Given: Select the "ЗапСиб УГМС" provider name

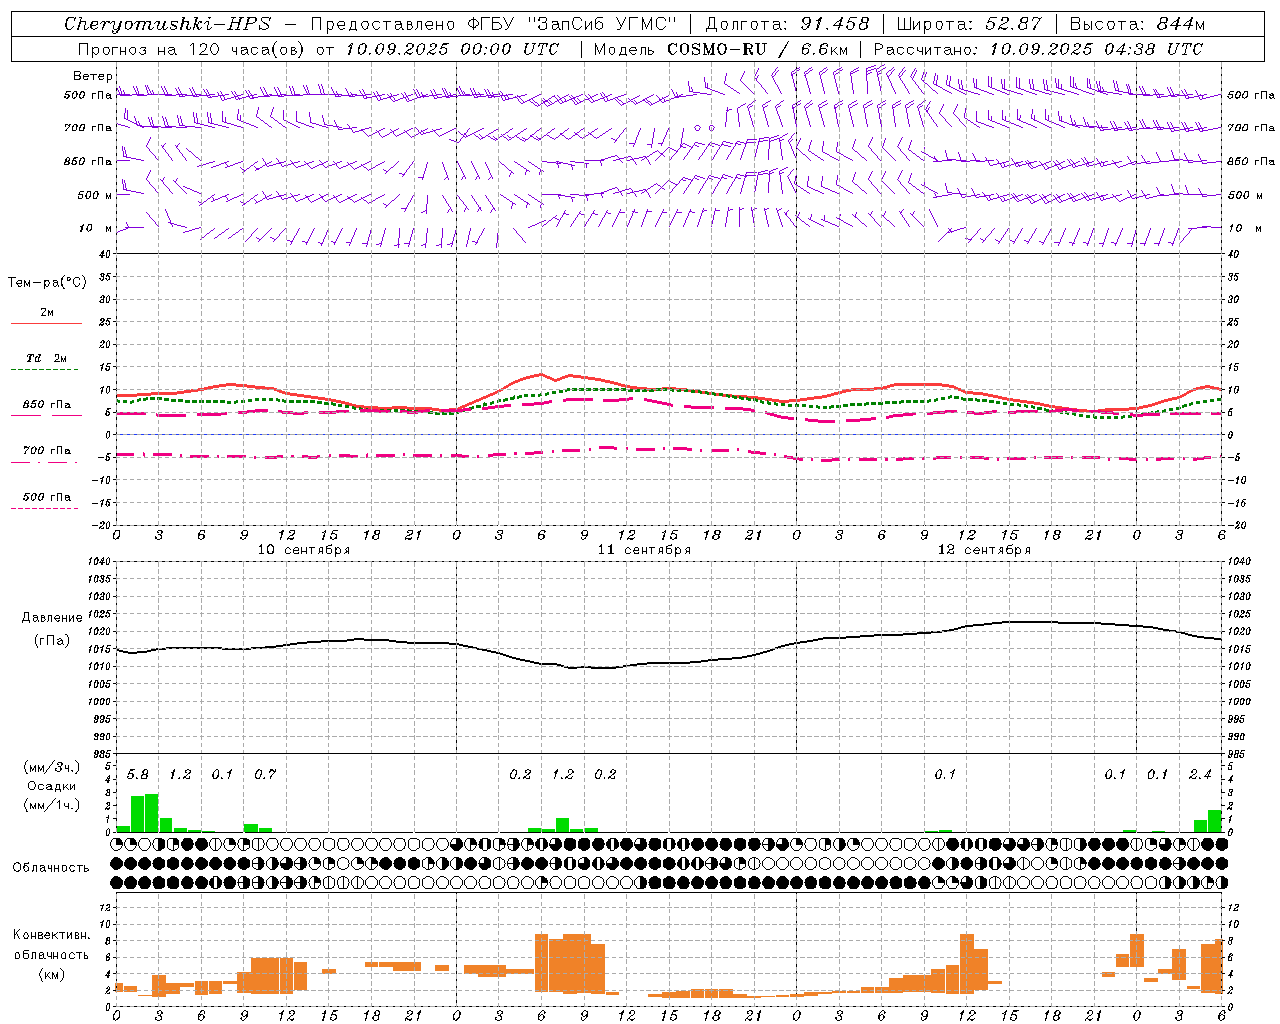Looking at the screenshot, I should 601,24.
